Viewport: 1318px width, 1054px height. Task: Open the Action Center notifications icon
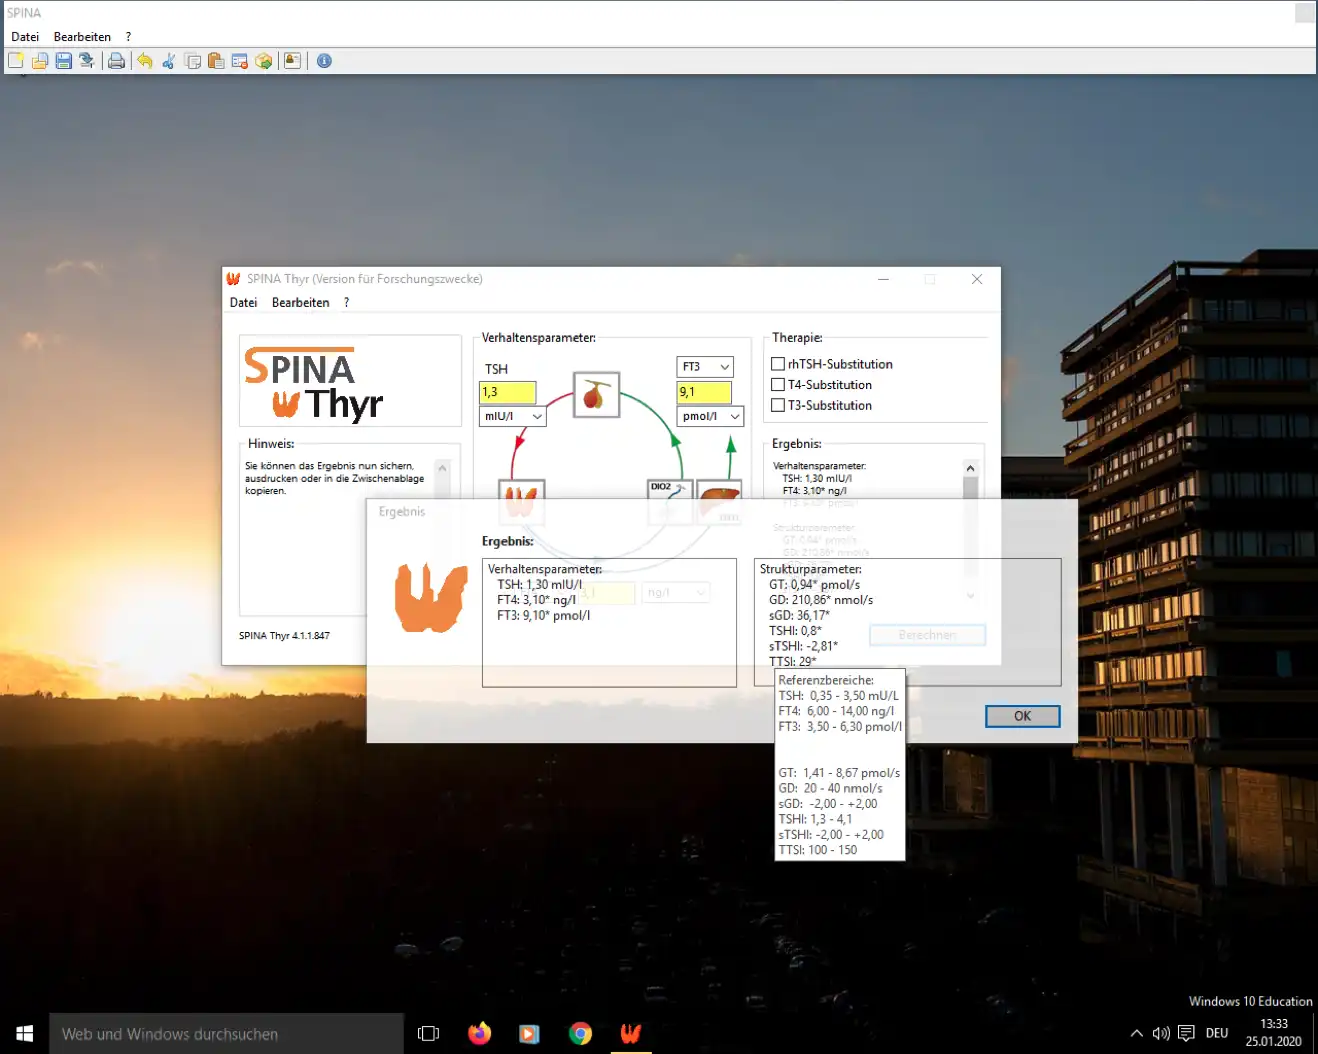[1186, 1033]
